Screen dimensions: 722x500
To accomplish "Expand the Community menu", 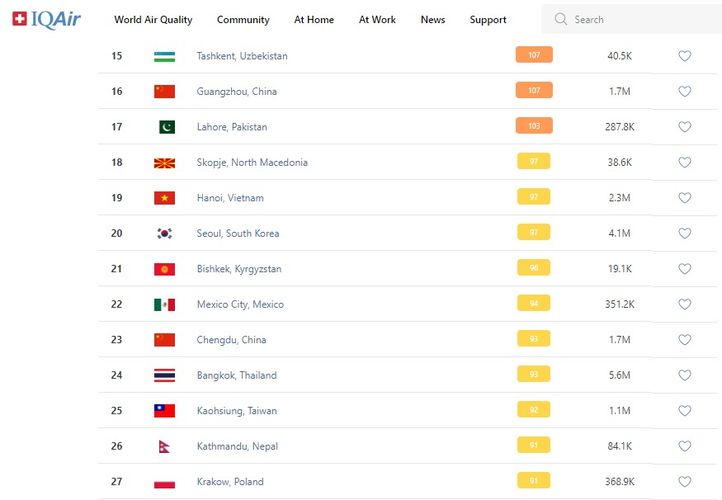I will tap(243, 19).
